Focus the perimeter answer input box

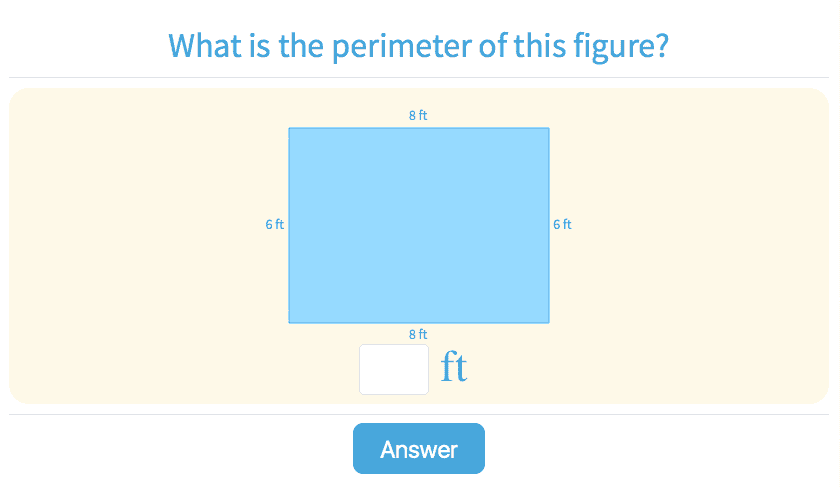point(394,369)
